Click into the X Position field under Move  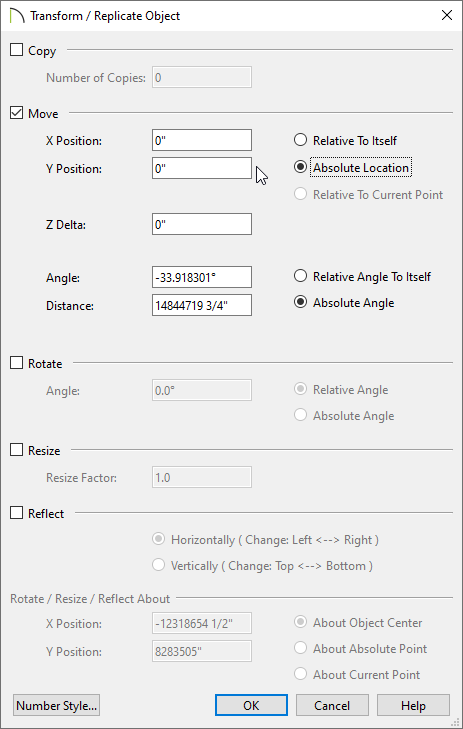click(x=202, y=140)
